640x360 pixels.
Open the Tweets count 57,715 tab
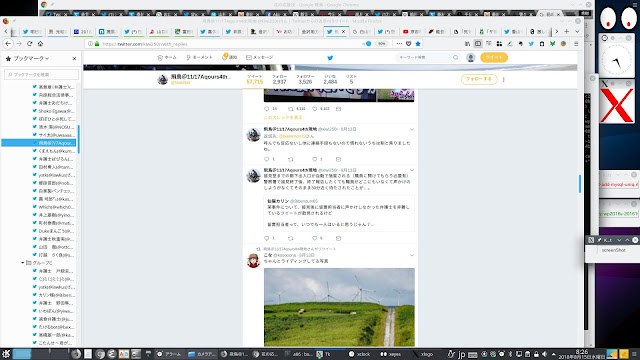pyautogui.click(x=255, y=79)
